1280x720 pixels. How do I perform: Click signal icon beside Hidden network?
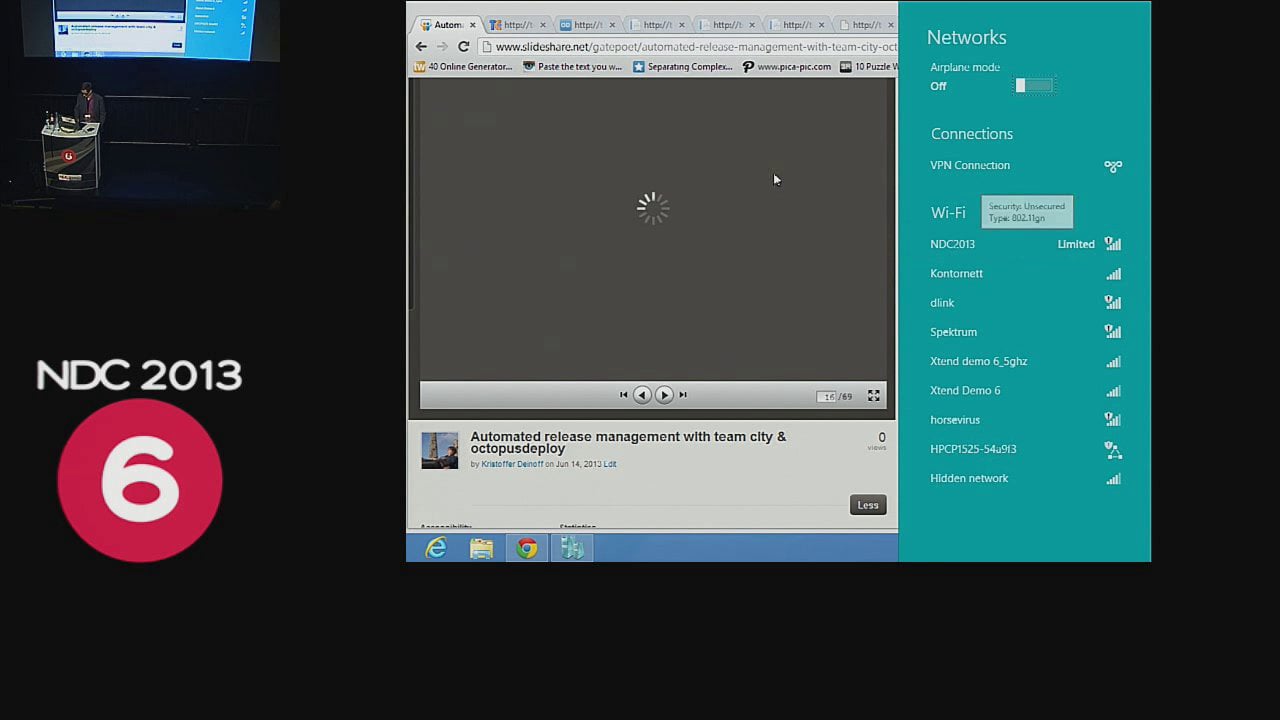pos(1113,478)
